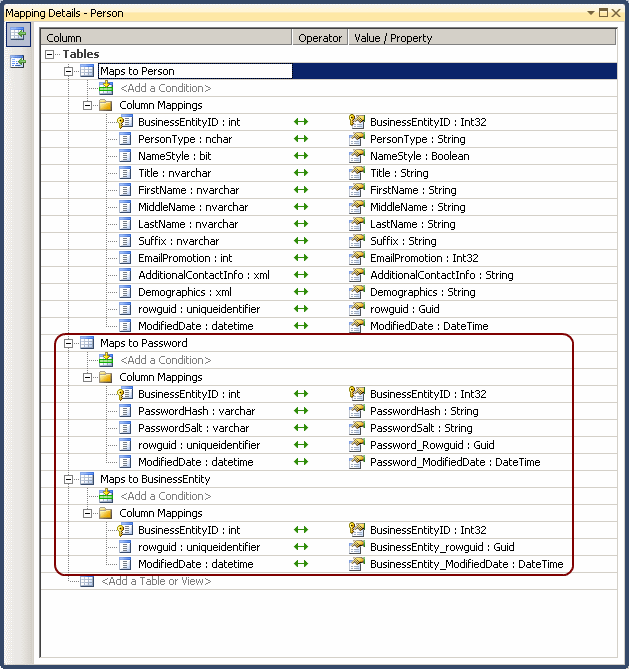Click the Column header
This screenshot has height=669, width=629.
166,38
